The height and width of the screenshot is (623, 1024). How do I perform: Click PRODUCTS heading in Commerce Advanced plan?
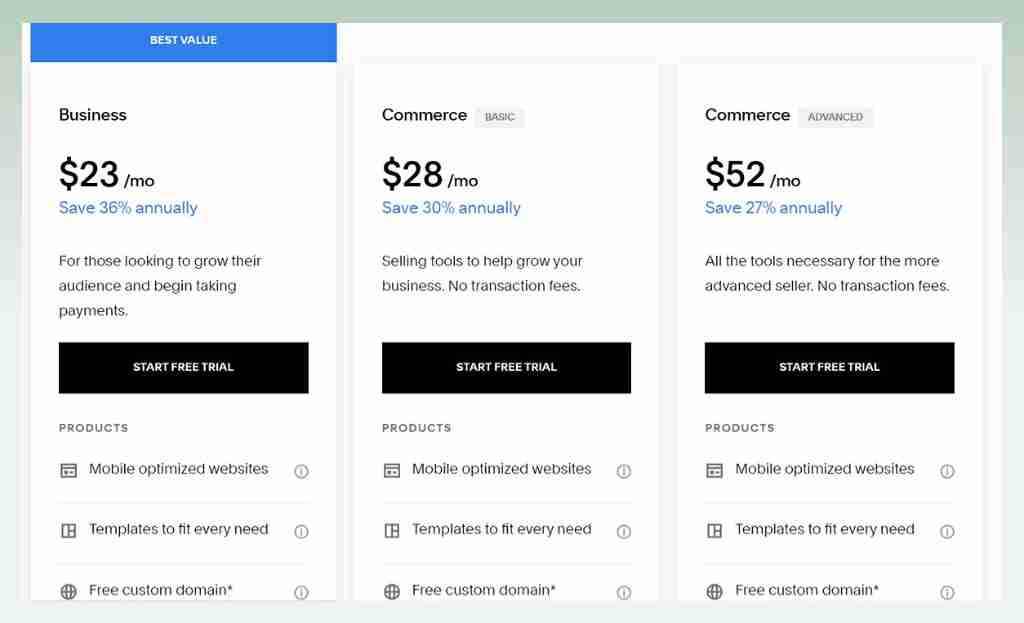tap(739, 428)
